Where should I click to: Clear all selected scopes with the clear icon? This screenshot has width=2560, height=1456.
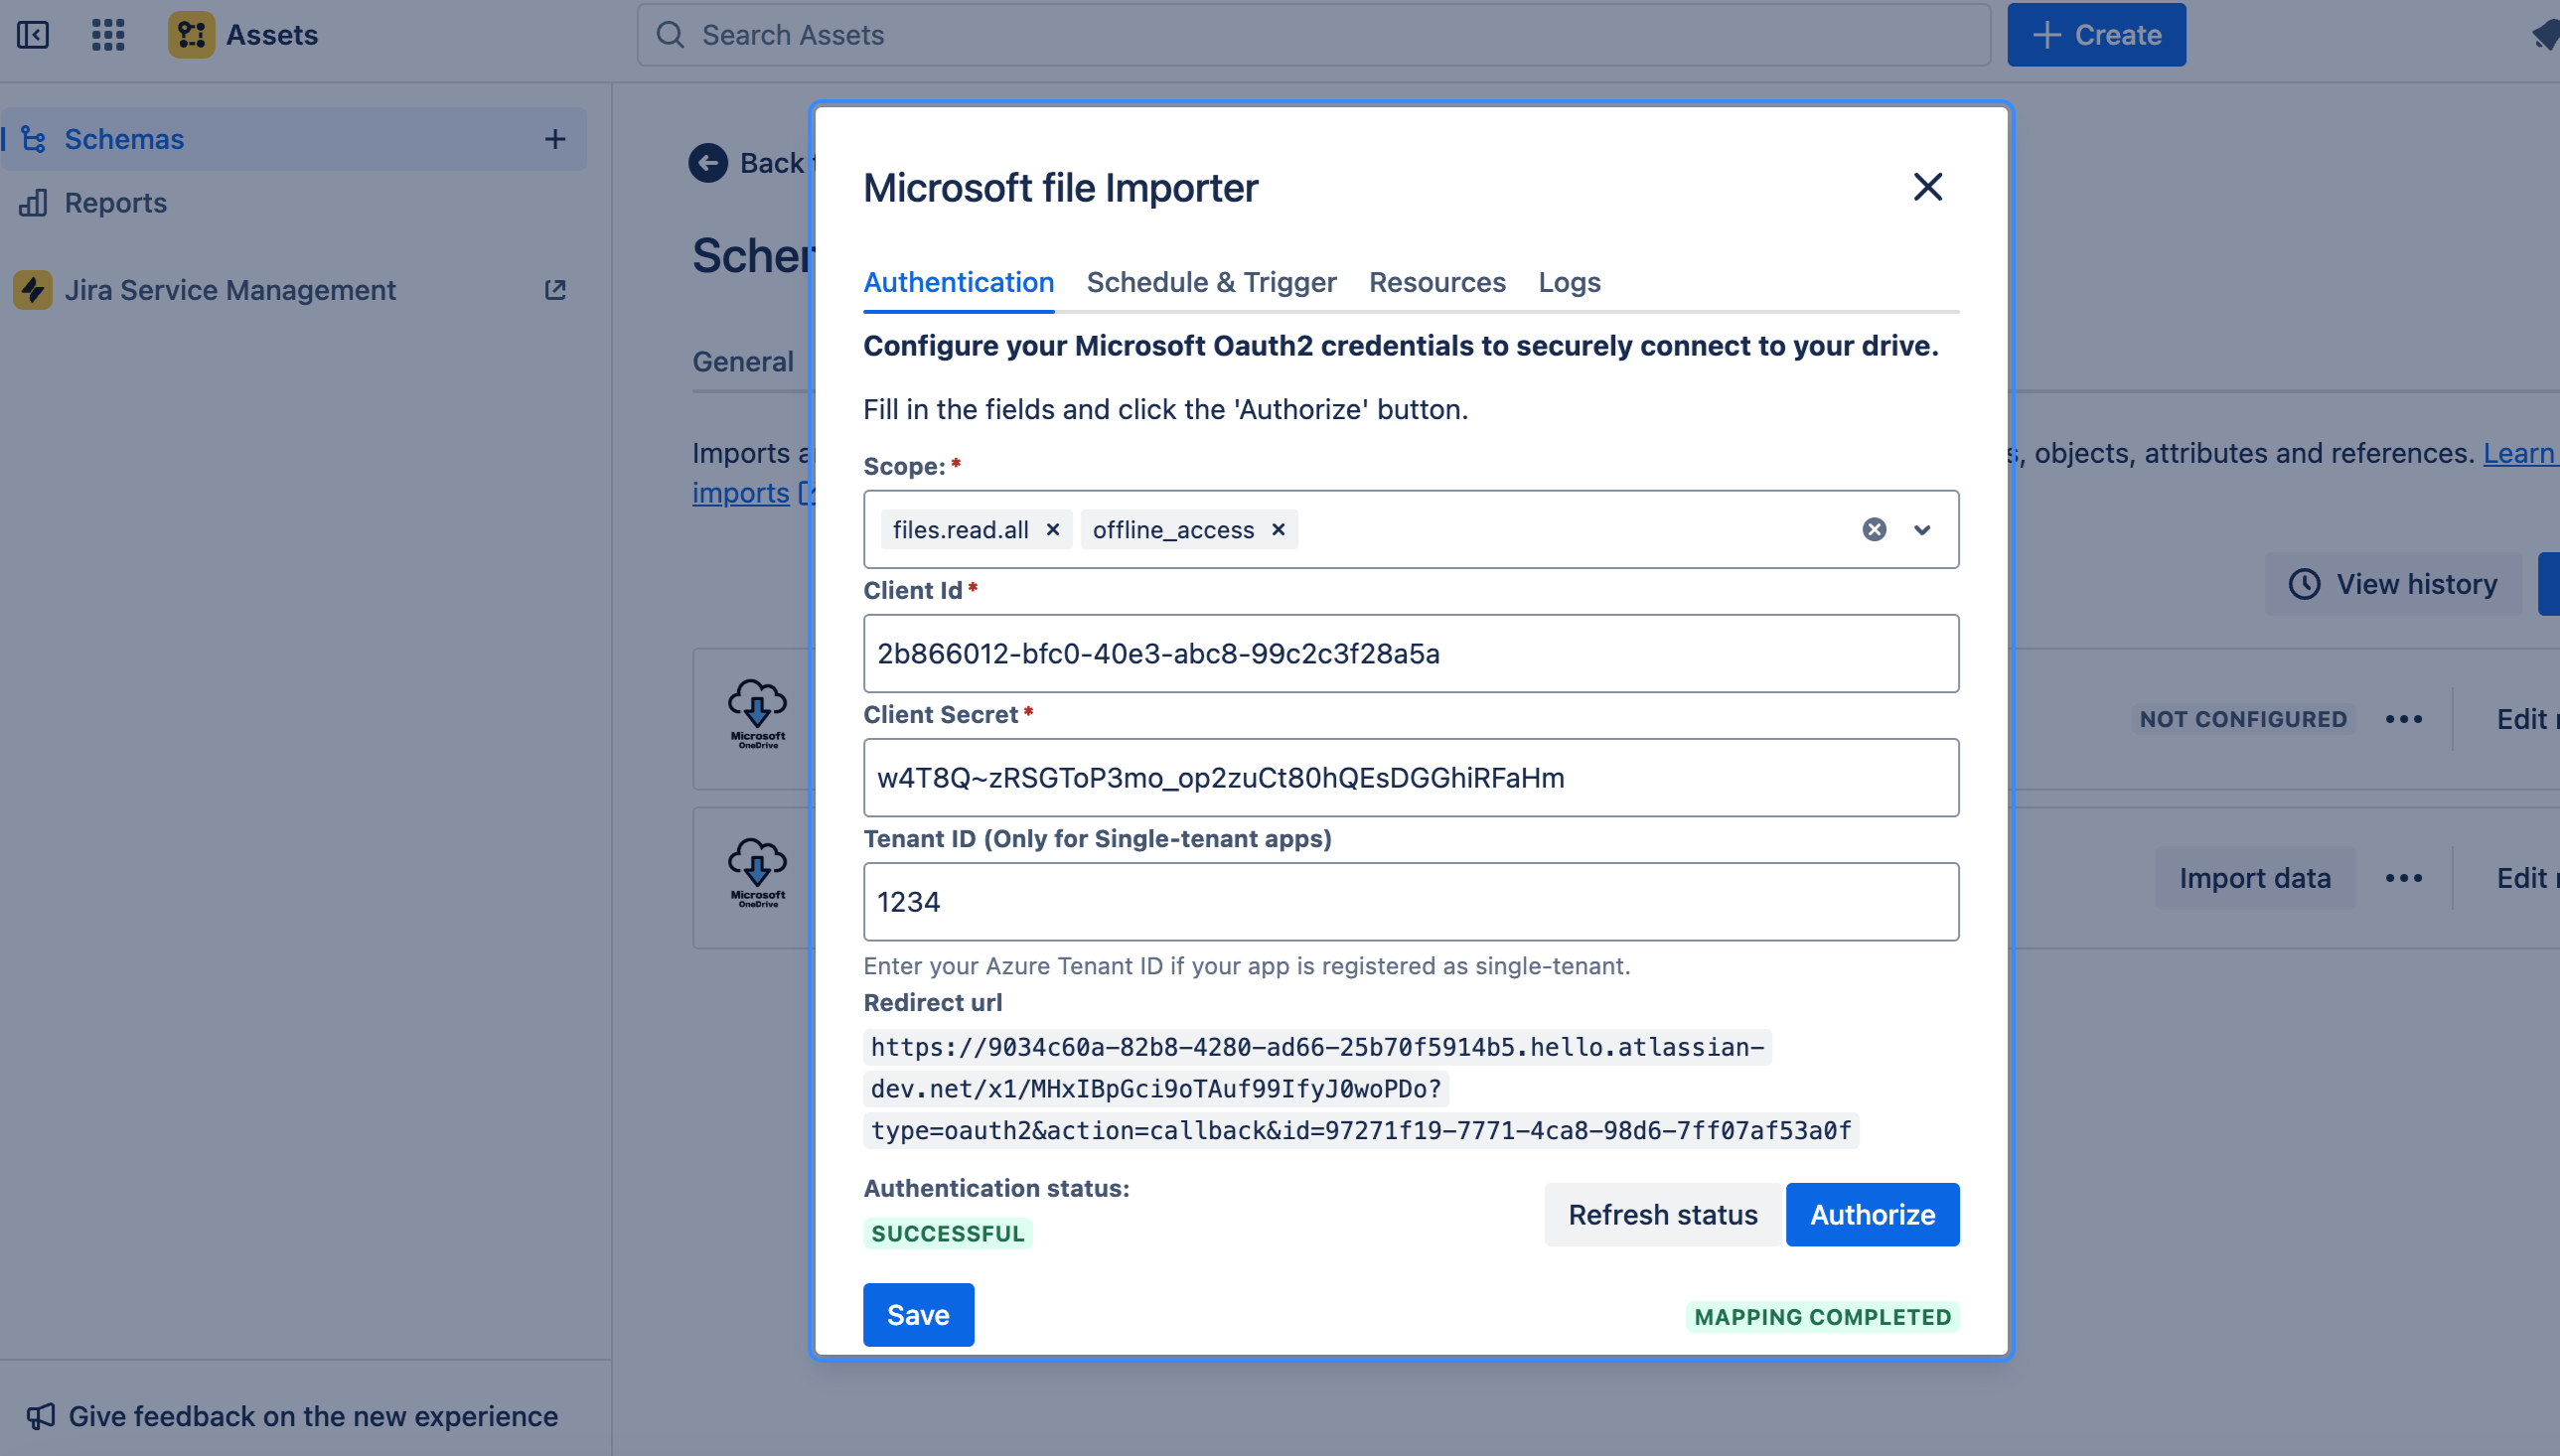click(1873, 530)
